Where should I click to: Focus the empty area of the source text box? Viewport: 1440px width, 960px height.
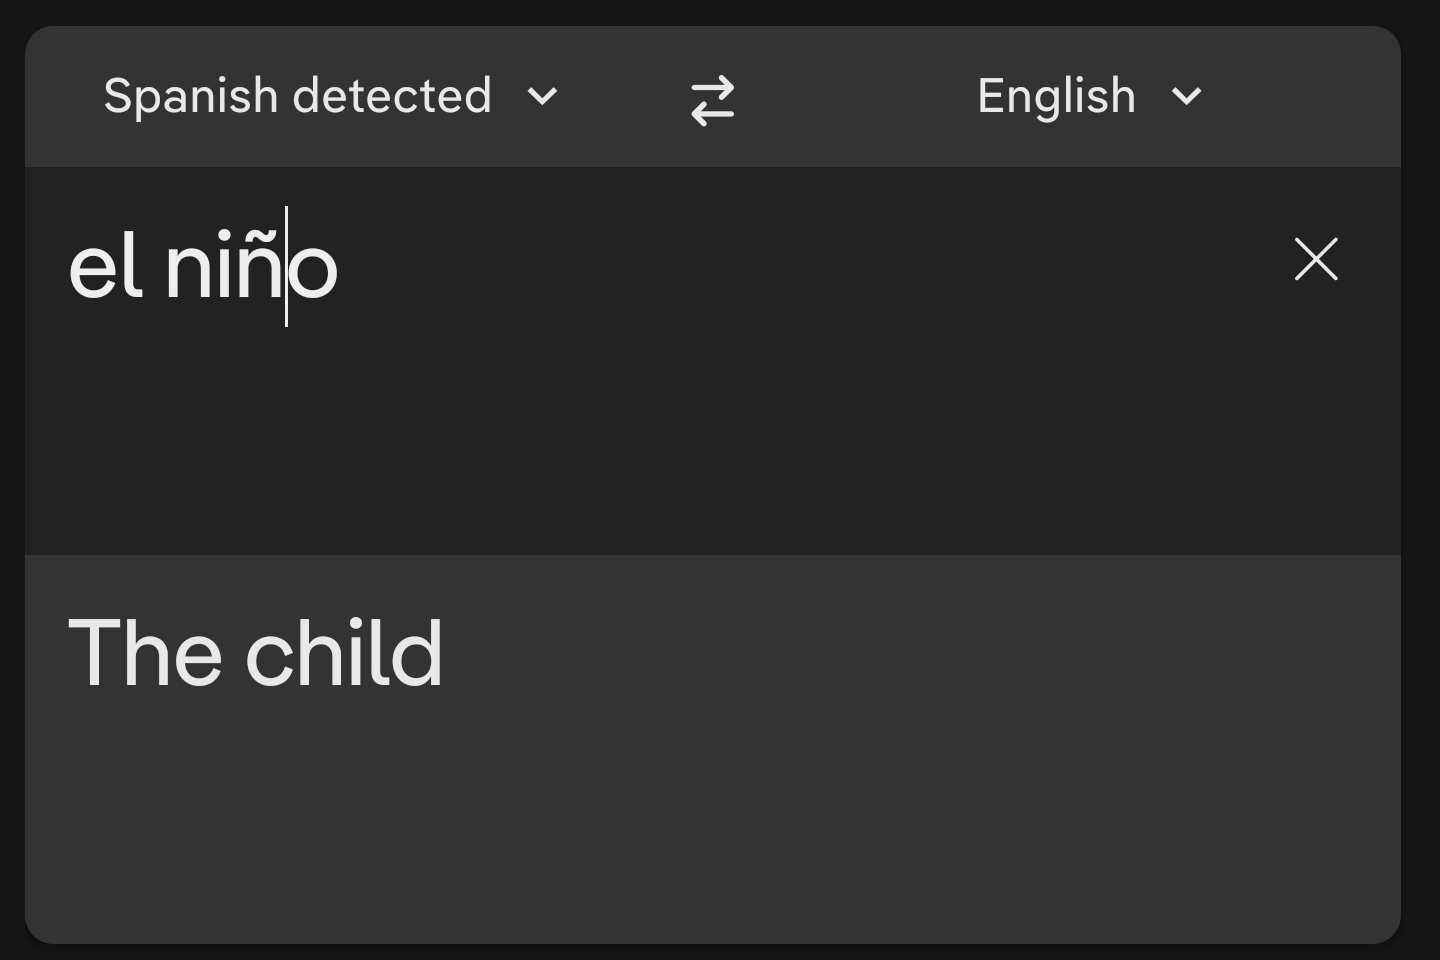(712, 440)
